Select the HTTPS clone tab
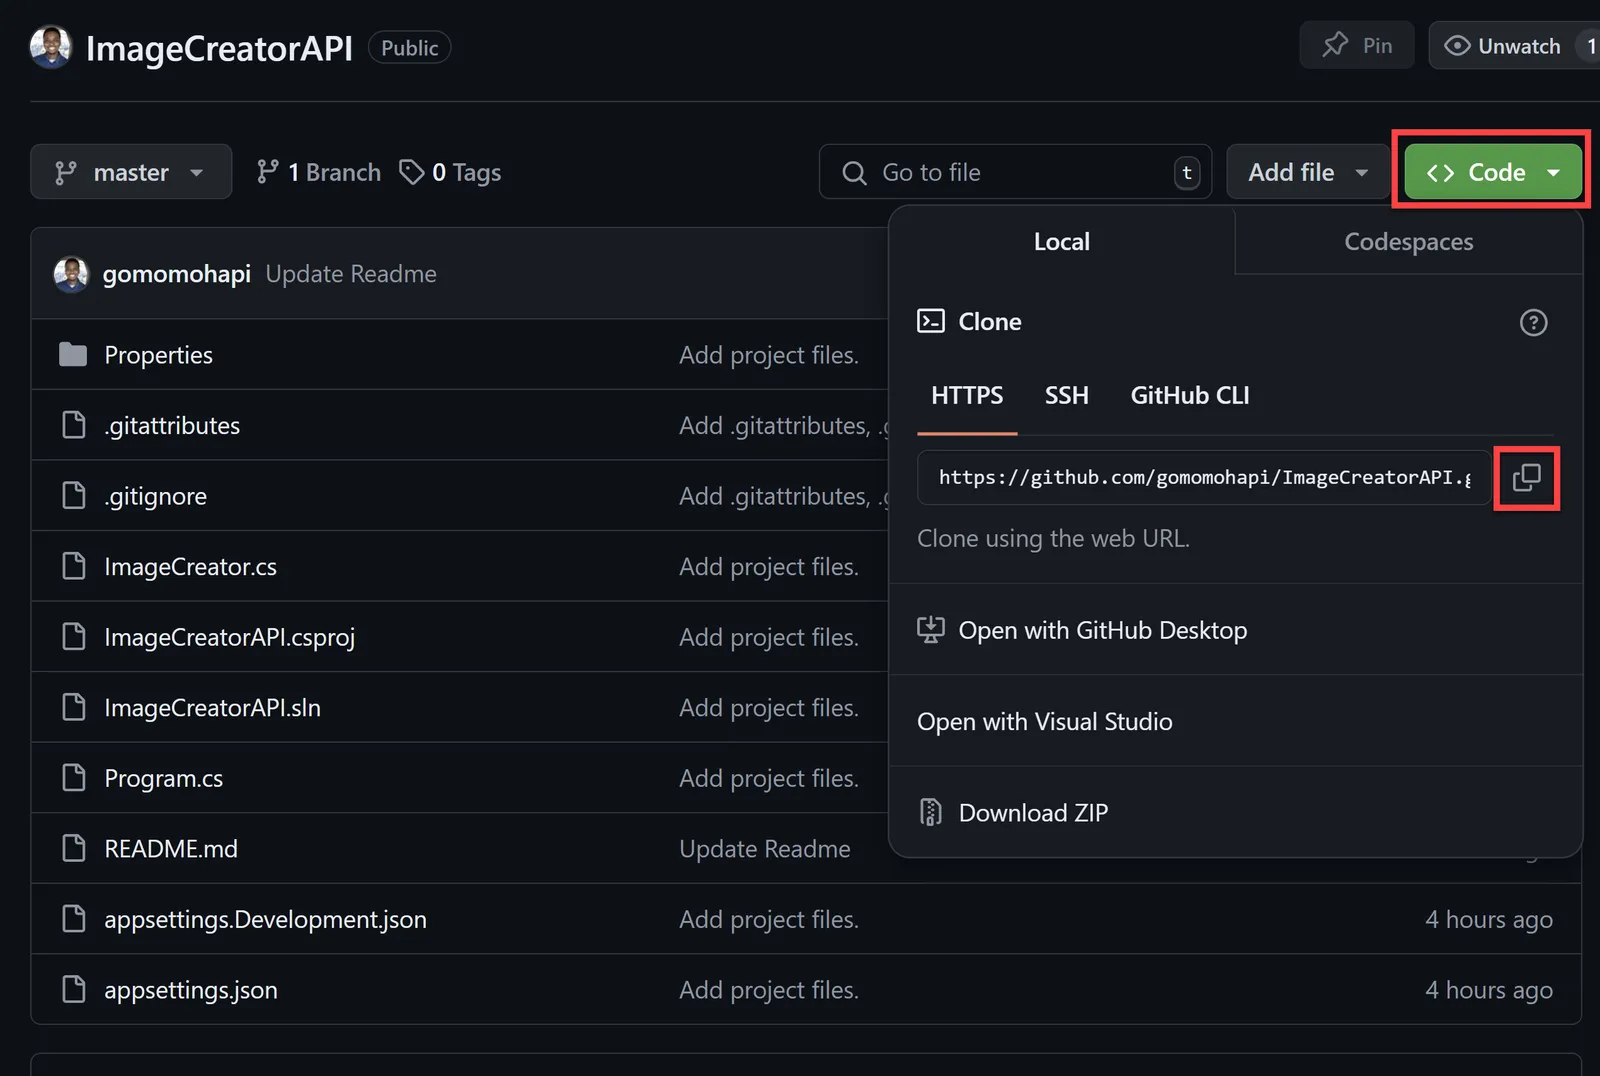The image size is (1600, 1076). click(x=967, y=396)
